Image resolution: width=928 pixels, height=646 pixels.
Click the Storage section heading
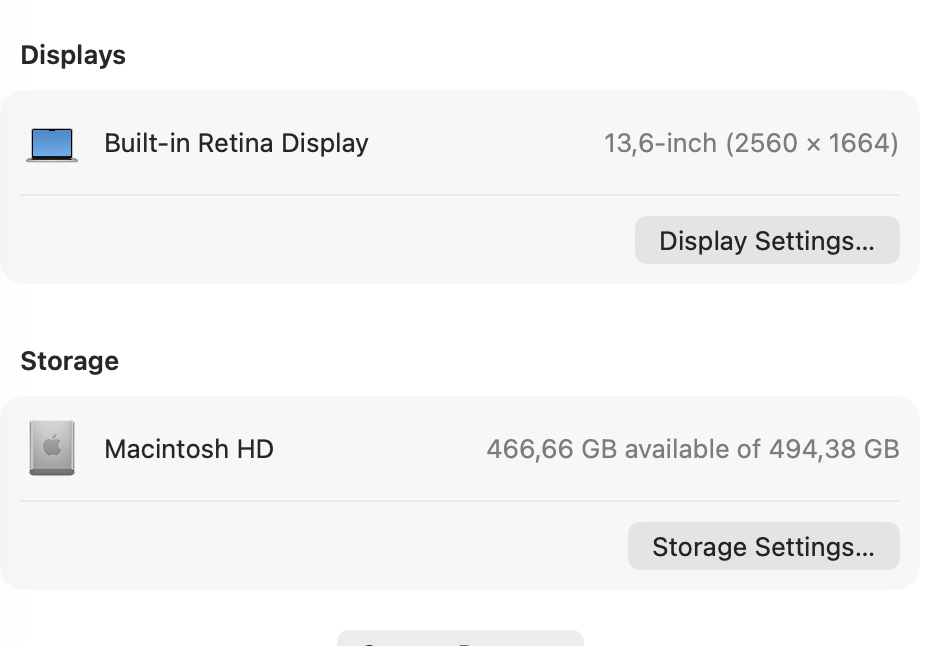(x=69, y=361)
